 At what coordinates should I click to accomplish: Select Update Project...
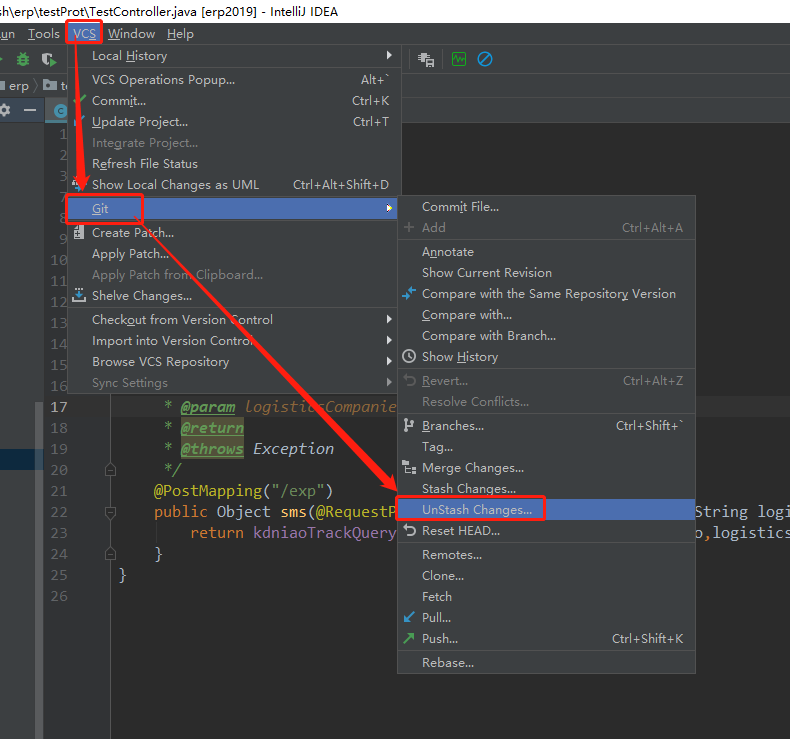[x=234, y=122]
